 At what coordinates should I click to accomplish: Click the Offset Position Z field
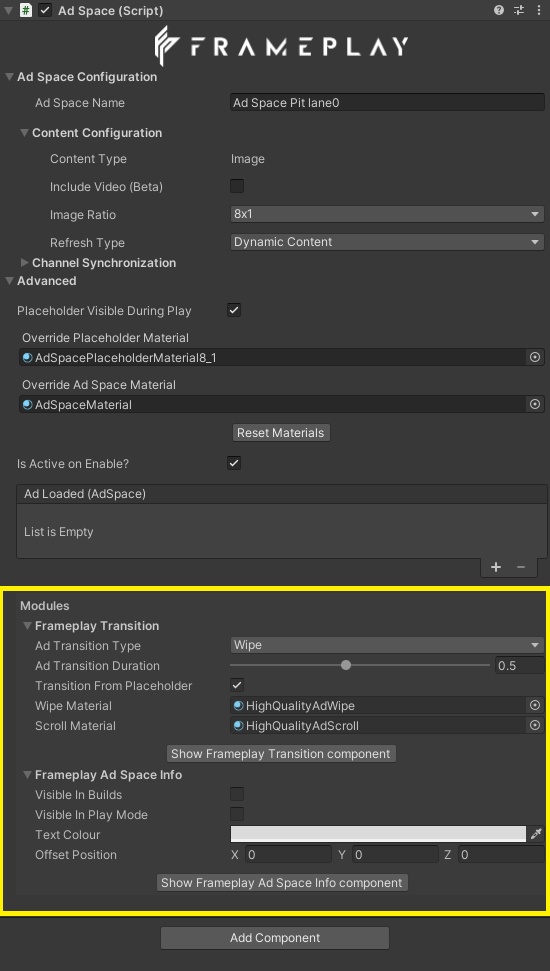(502, 855)
